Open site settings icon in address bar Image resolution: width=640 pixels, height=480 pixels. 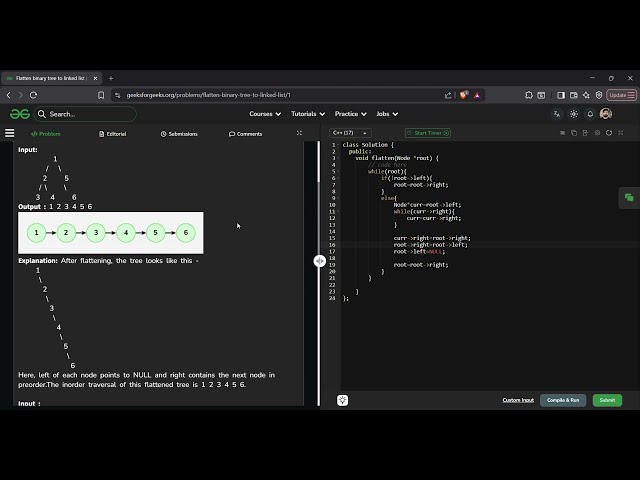tap(118, 95)
